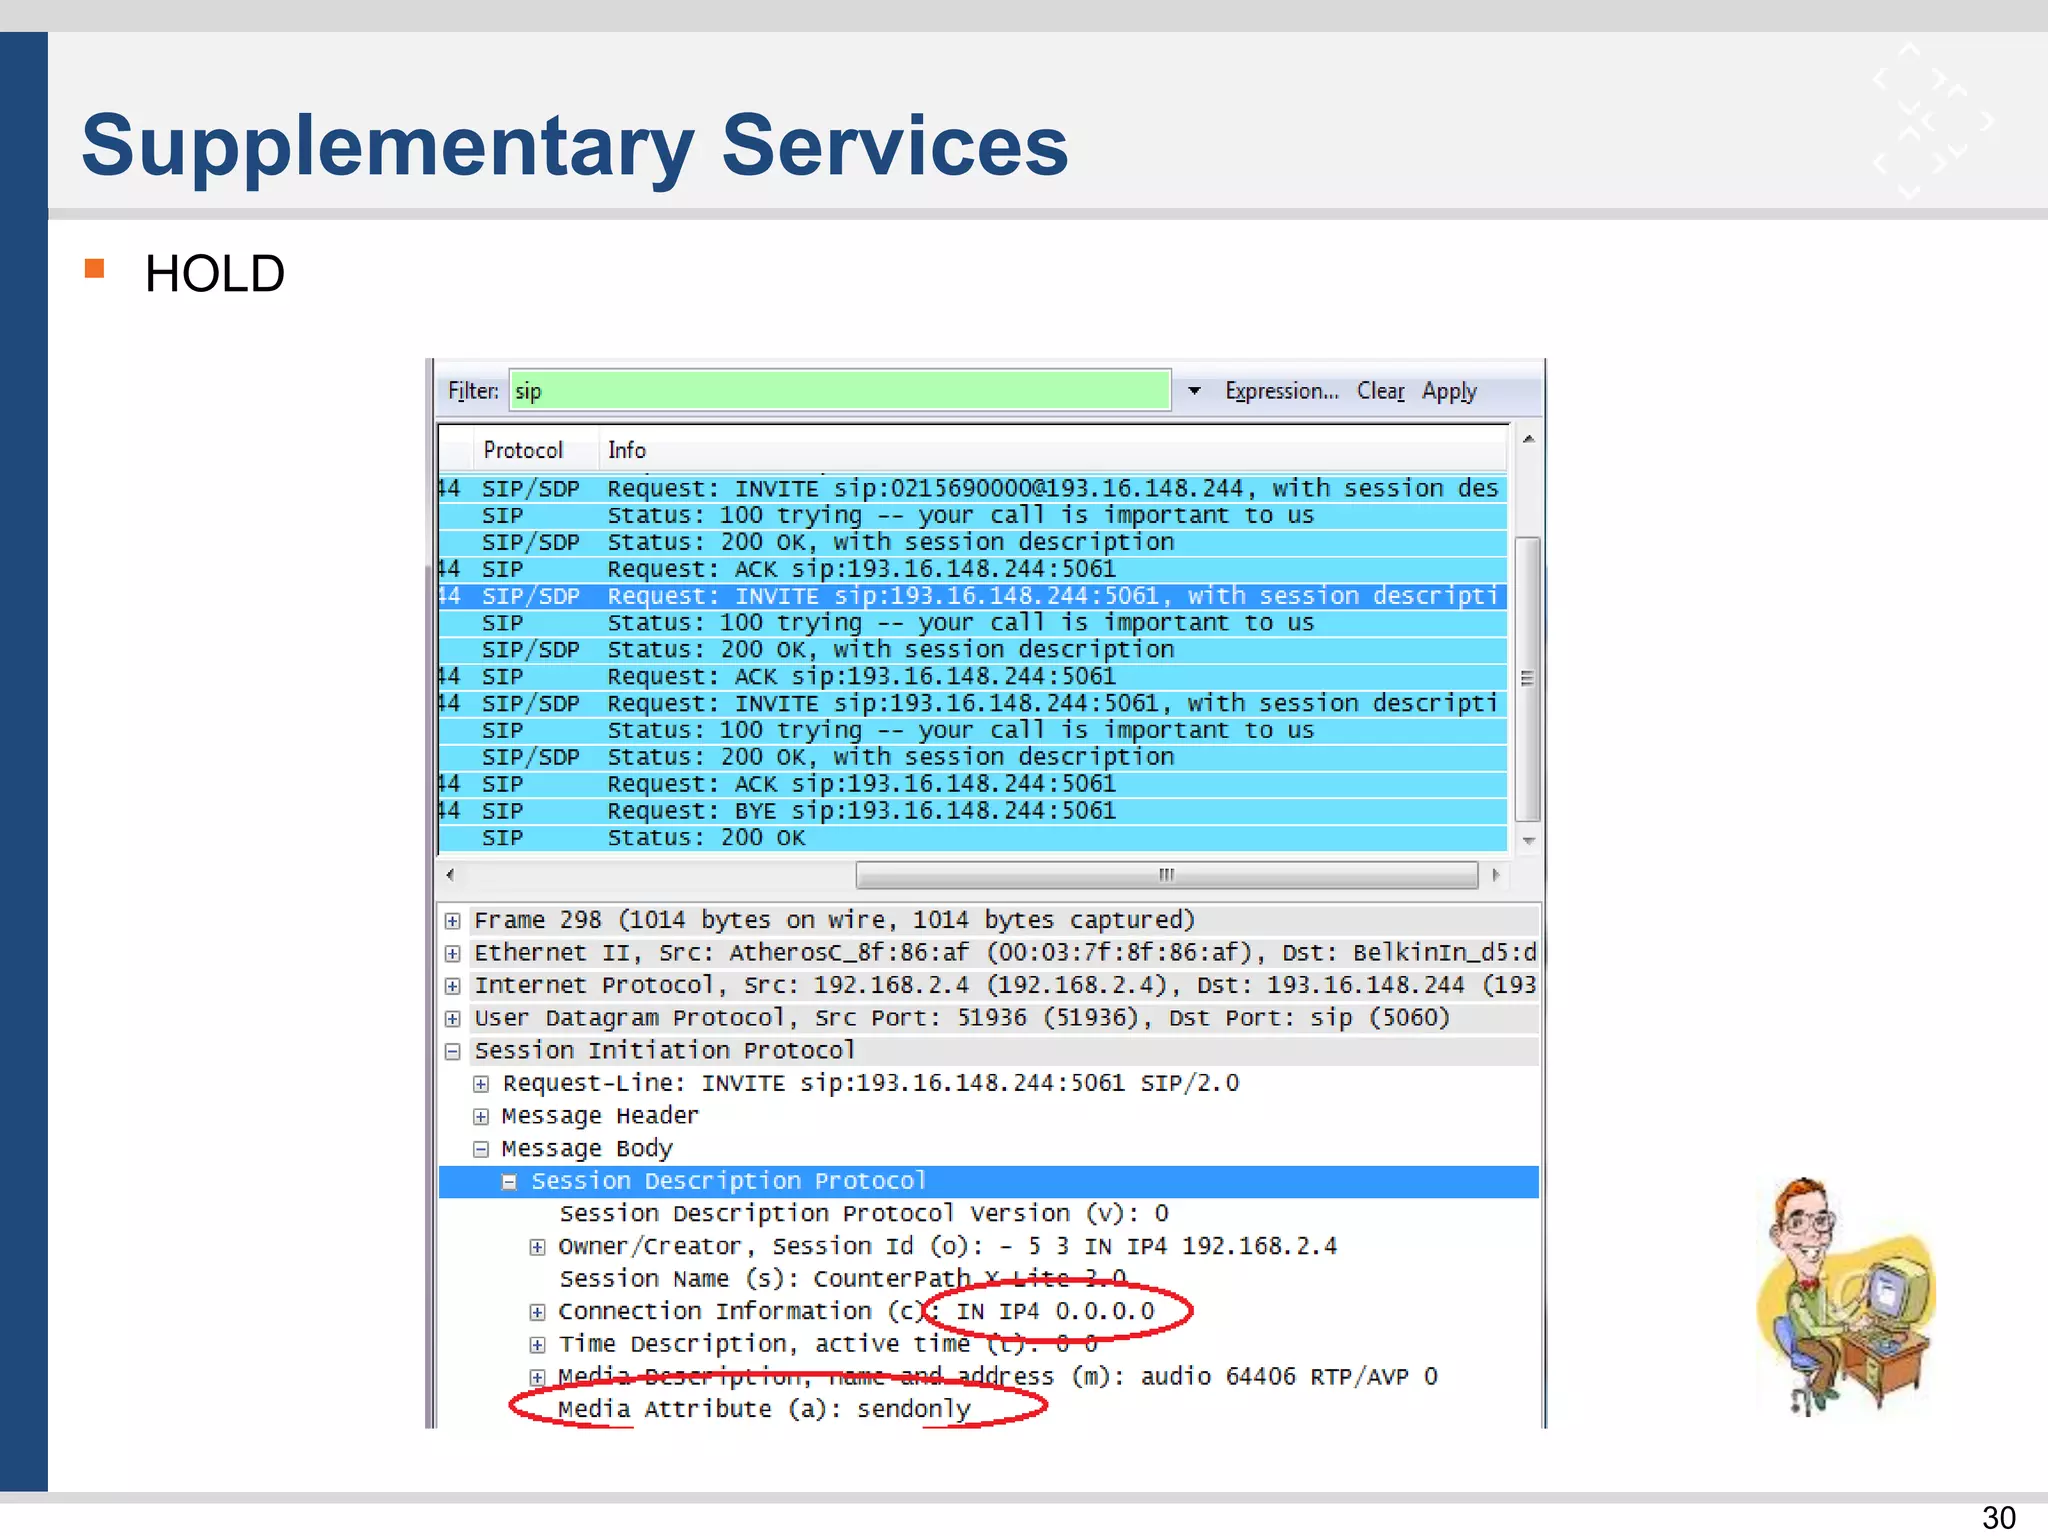Click the Expression... button
The image size is (2048, 1536).
click(1281, 391)
